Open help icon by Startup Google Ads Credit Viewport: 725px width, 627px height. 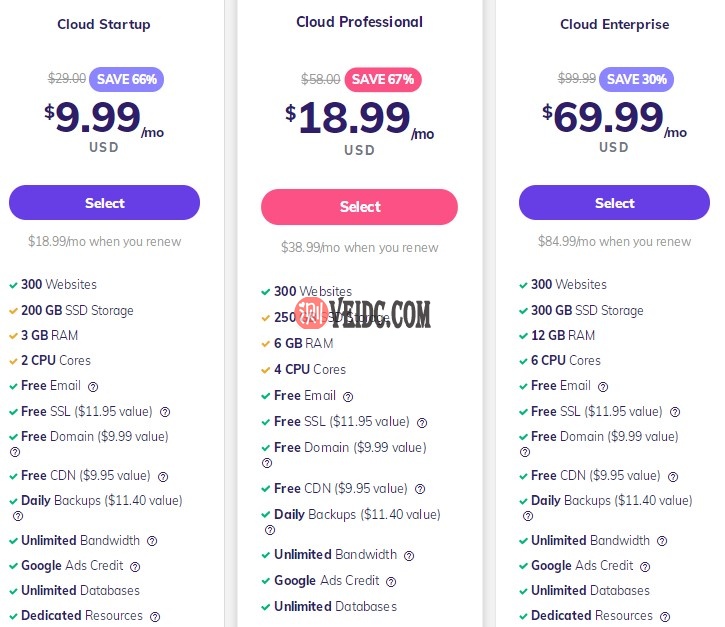click(135, 567)
